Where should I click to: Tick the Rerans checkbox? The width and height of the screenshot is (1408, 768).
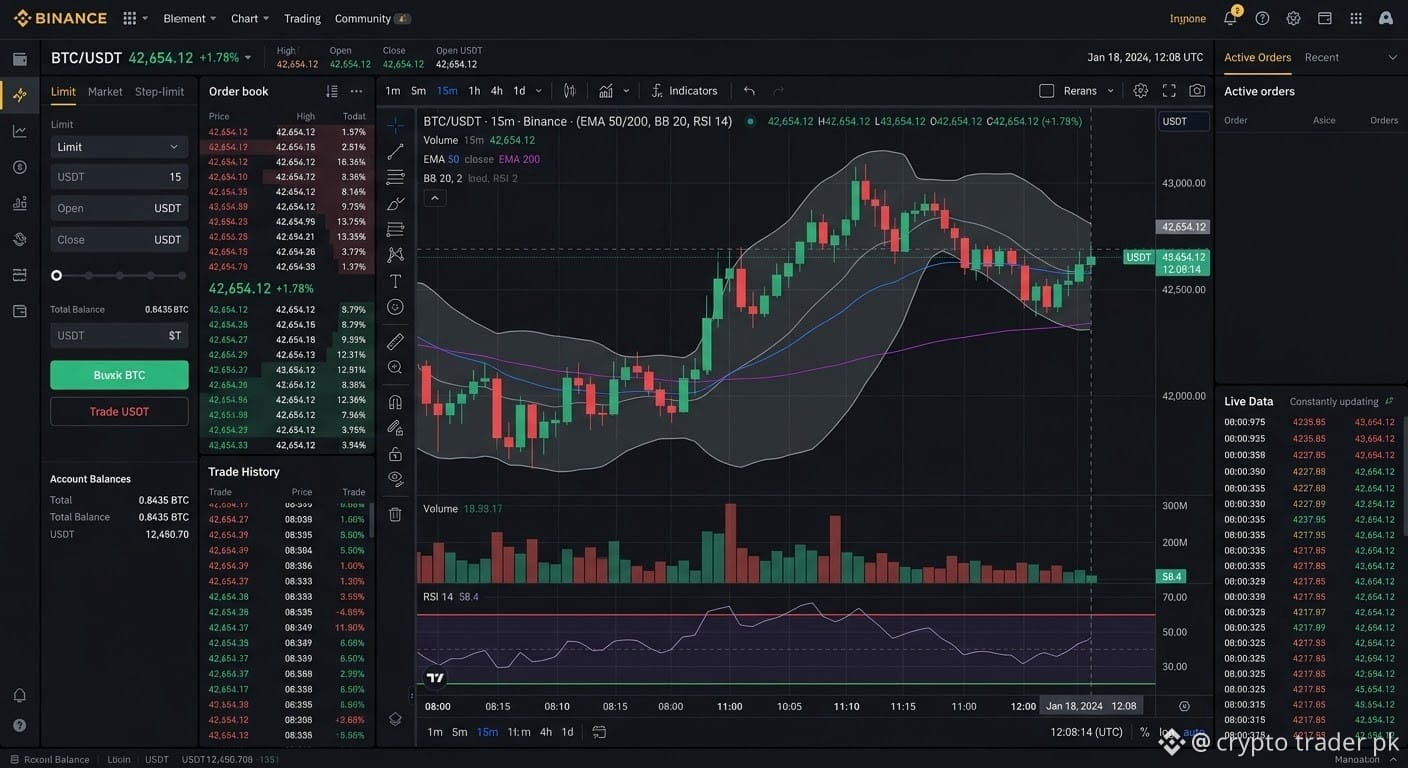(x=1047, y=91)
